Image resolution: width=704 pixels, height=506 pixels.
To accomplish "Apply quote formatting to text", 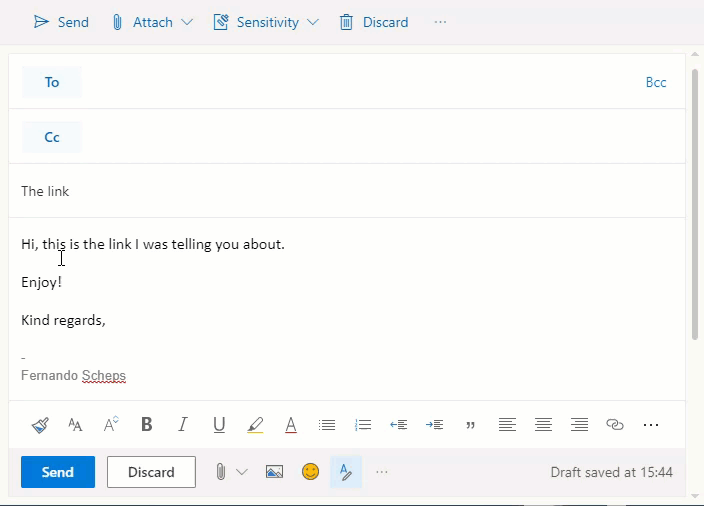I will tap(471, 425).
